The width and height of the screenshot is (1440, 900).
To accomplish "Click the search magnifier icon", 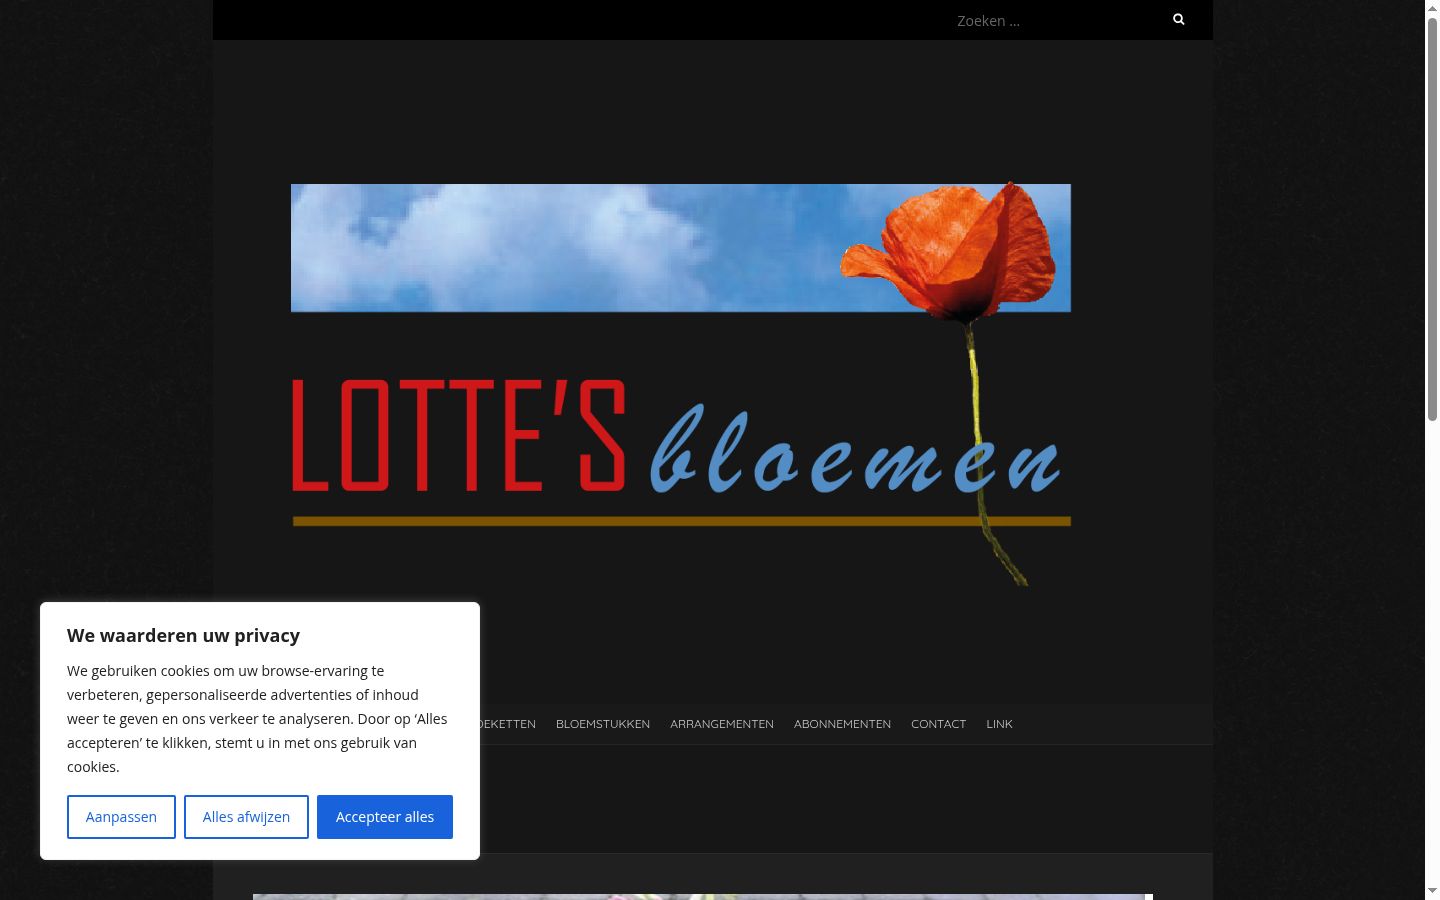I will (1178, 19).
